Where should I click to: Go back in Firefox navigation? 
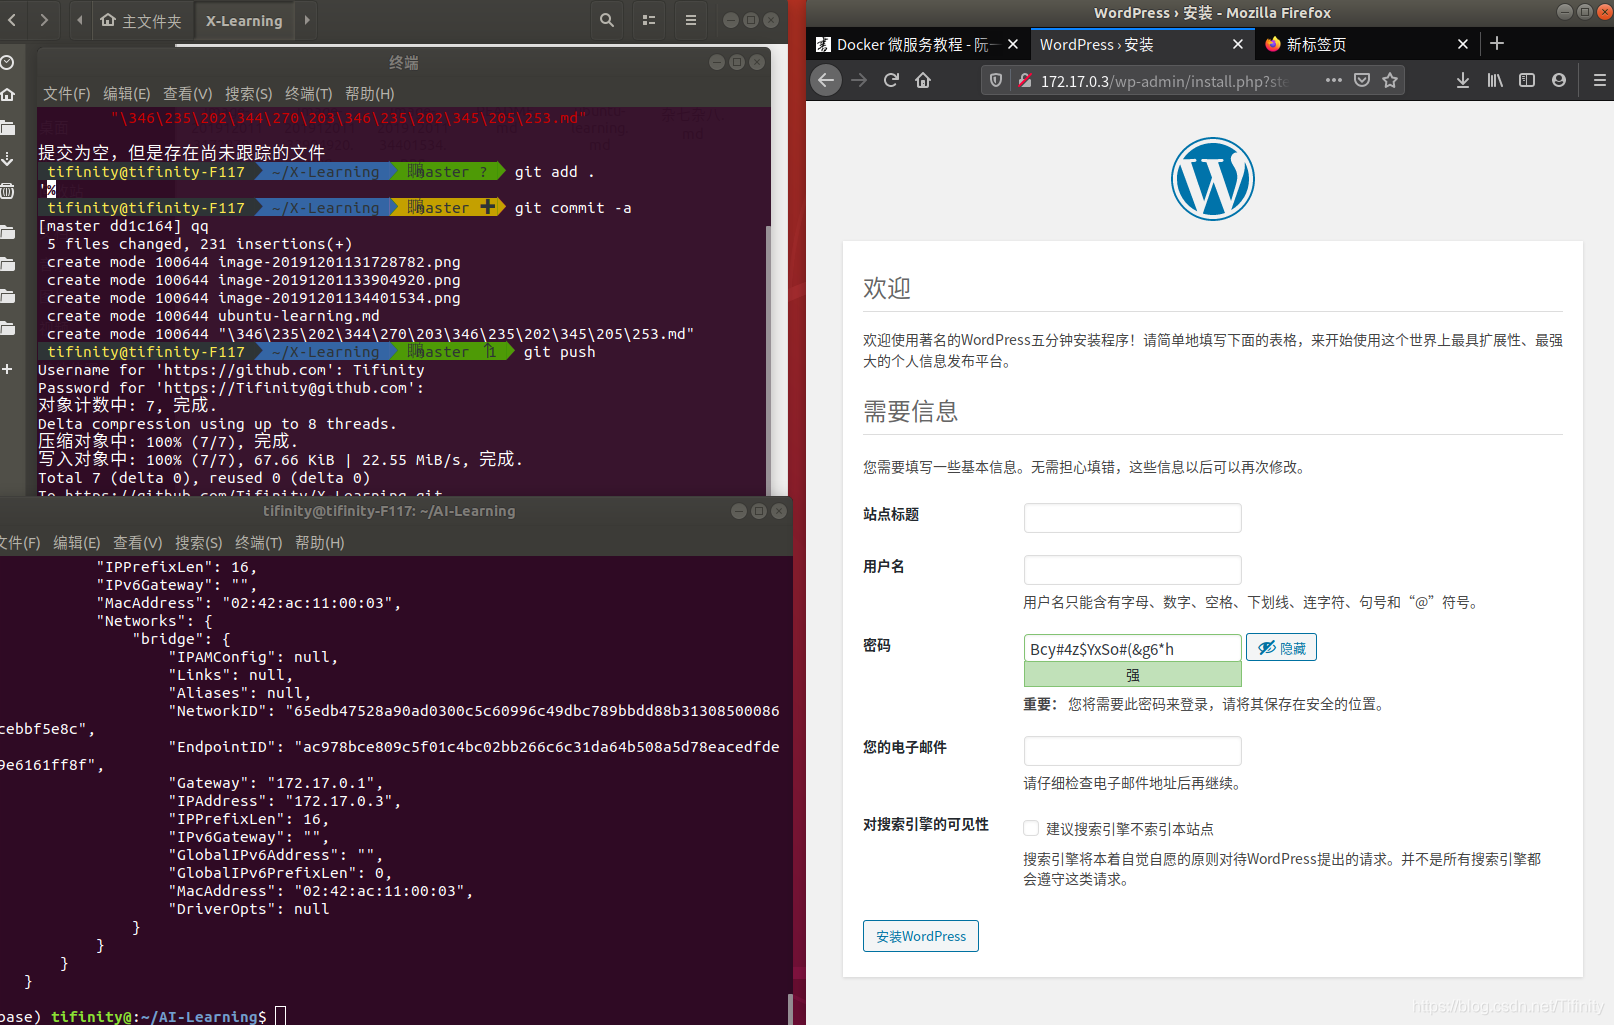pyautogui.click(x=826, y=80)
